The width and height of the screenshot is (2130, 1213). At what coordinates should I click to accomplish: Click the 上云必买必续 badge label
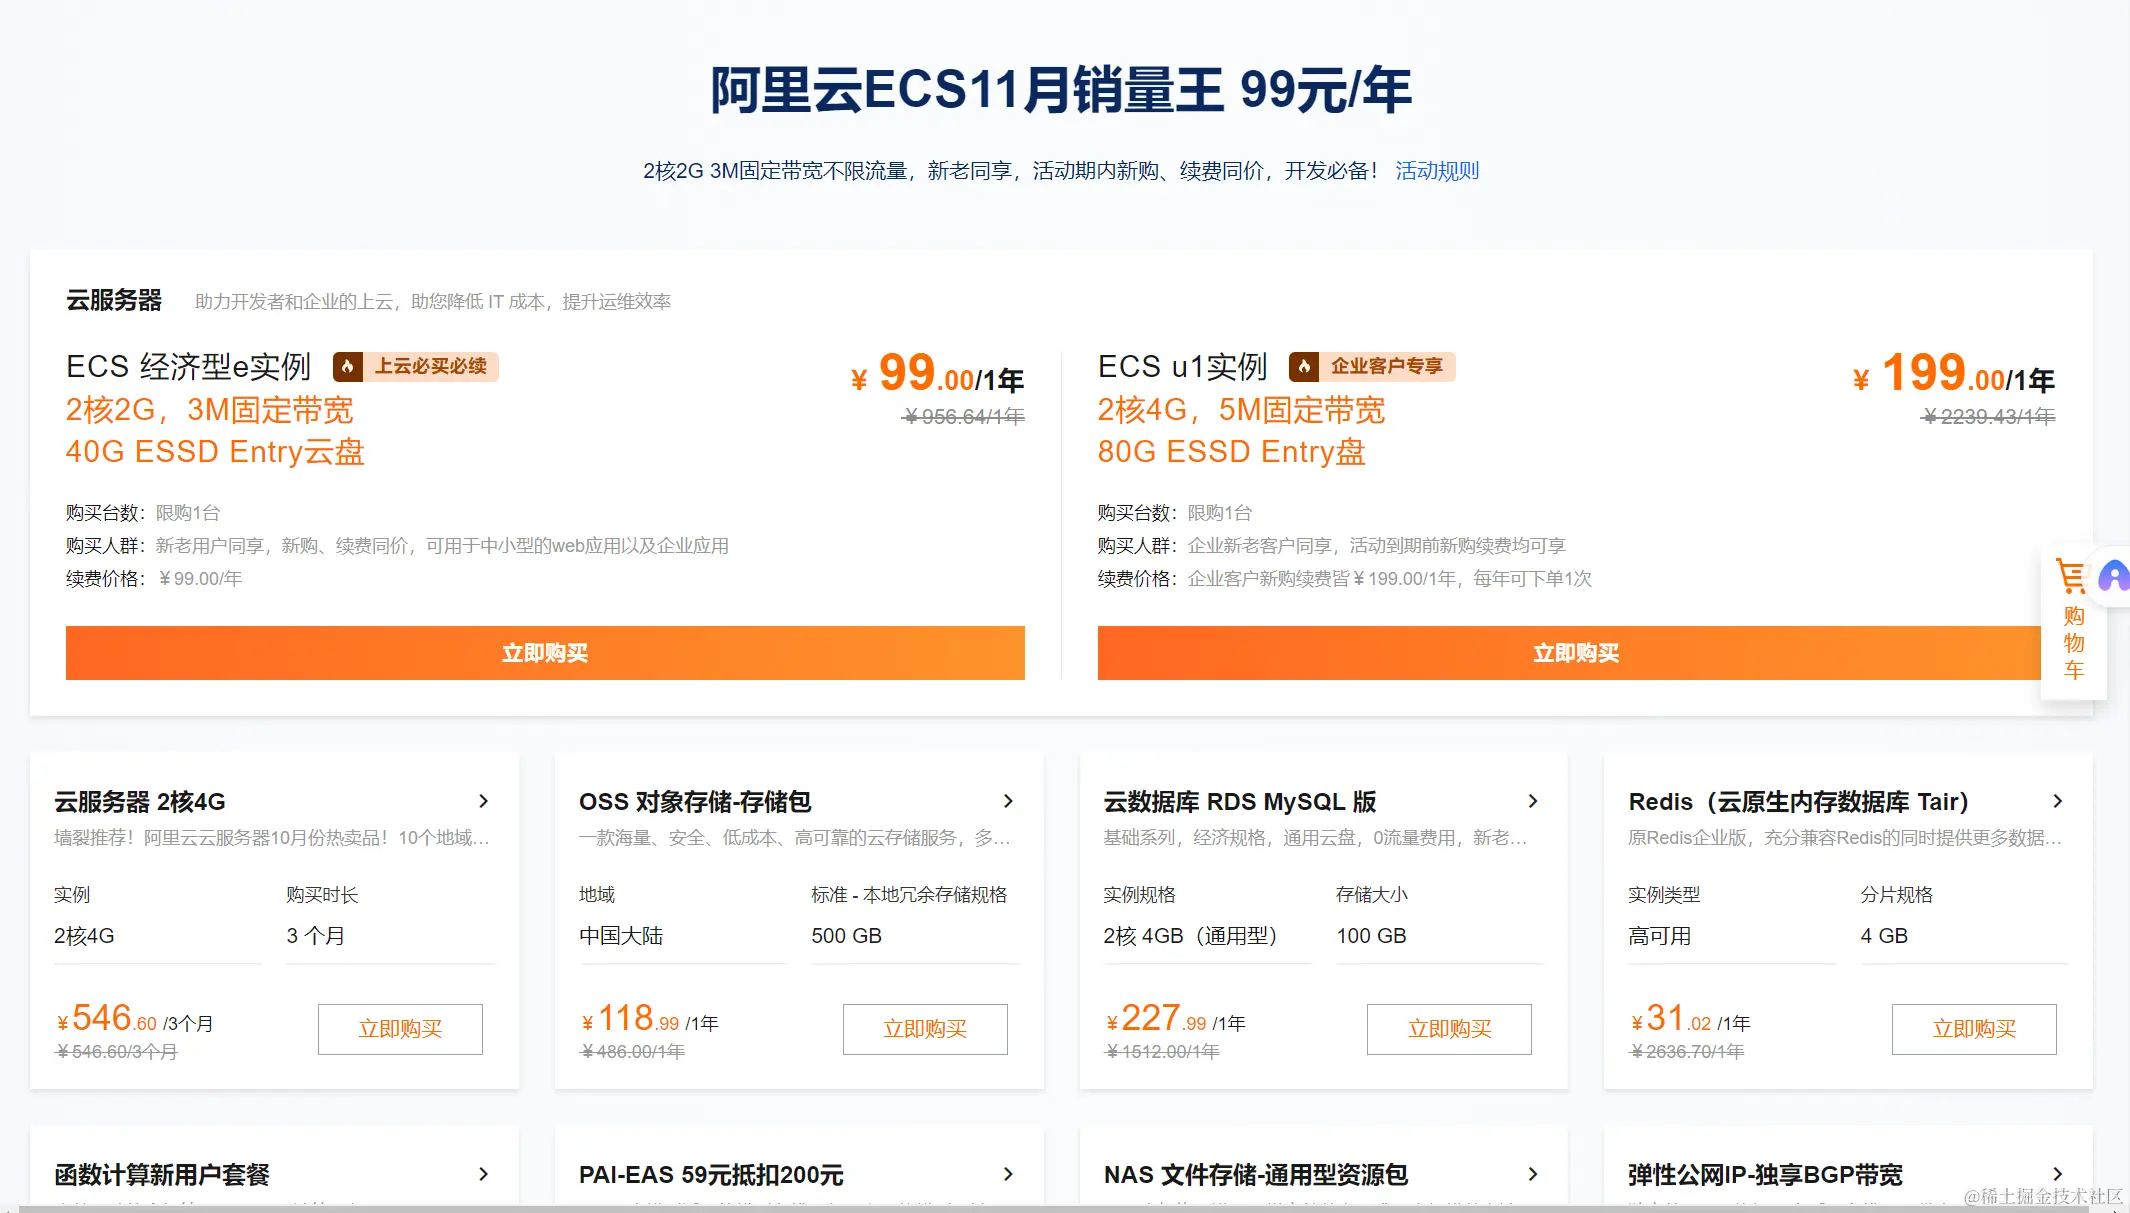pos(431,367)
